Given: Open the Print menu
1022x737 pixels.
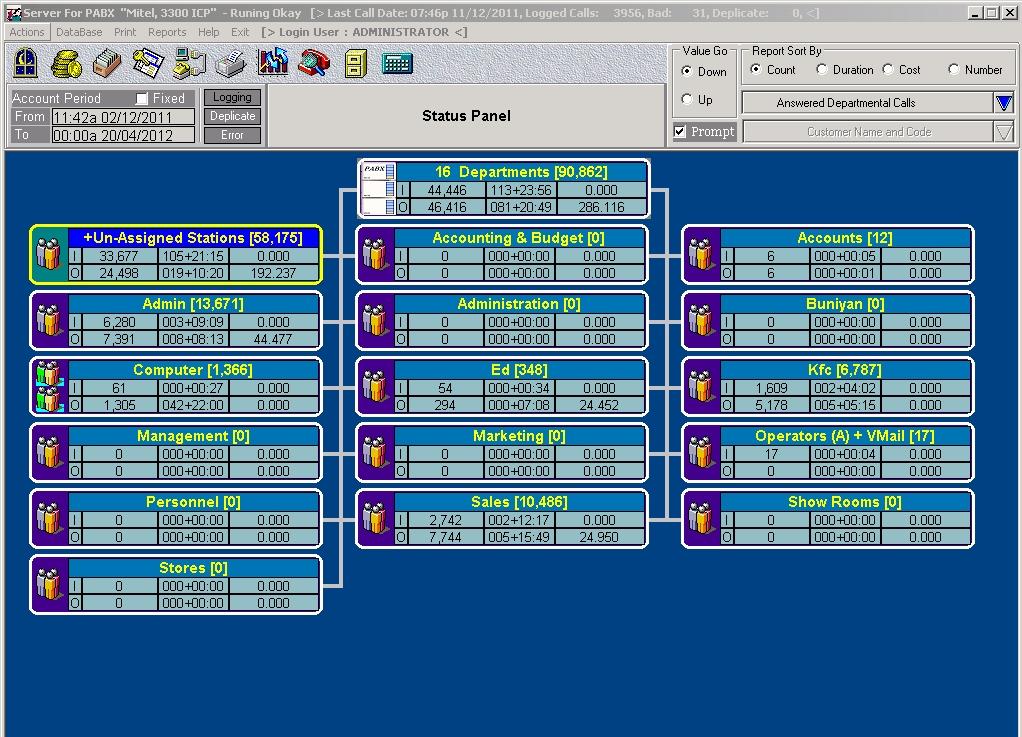Looking at the screenshot, I should tap(125, 32).
